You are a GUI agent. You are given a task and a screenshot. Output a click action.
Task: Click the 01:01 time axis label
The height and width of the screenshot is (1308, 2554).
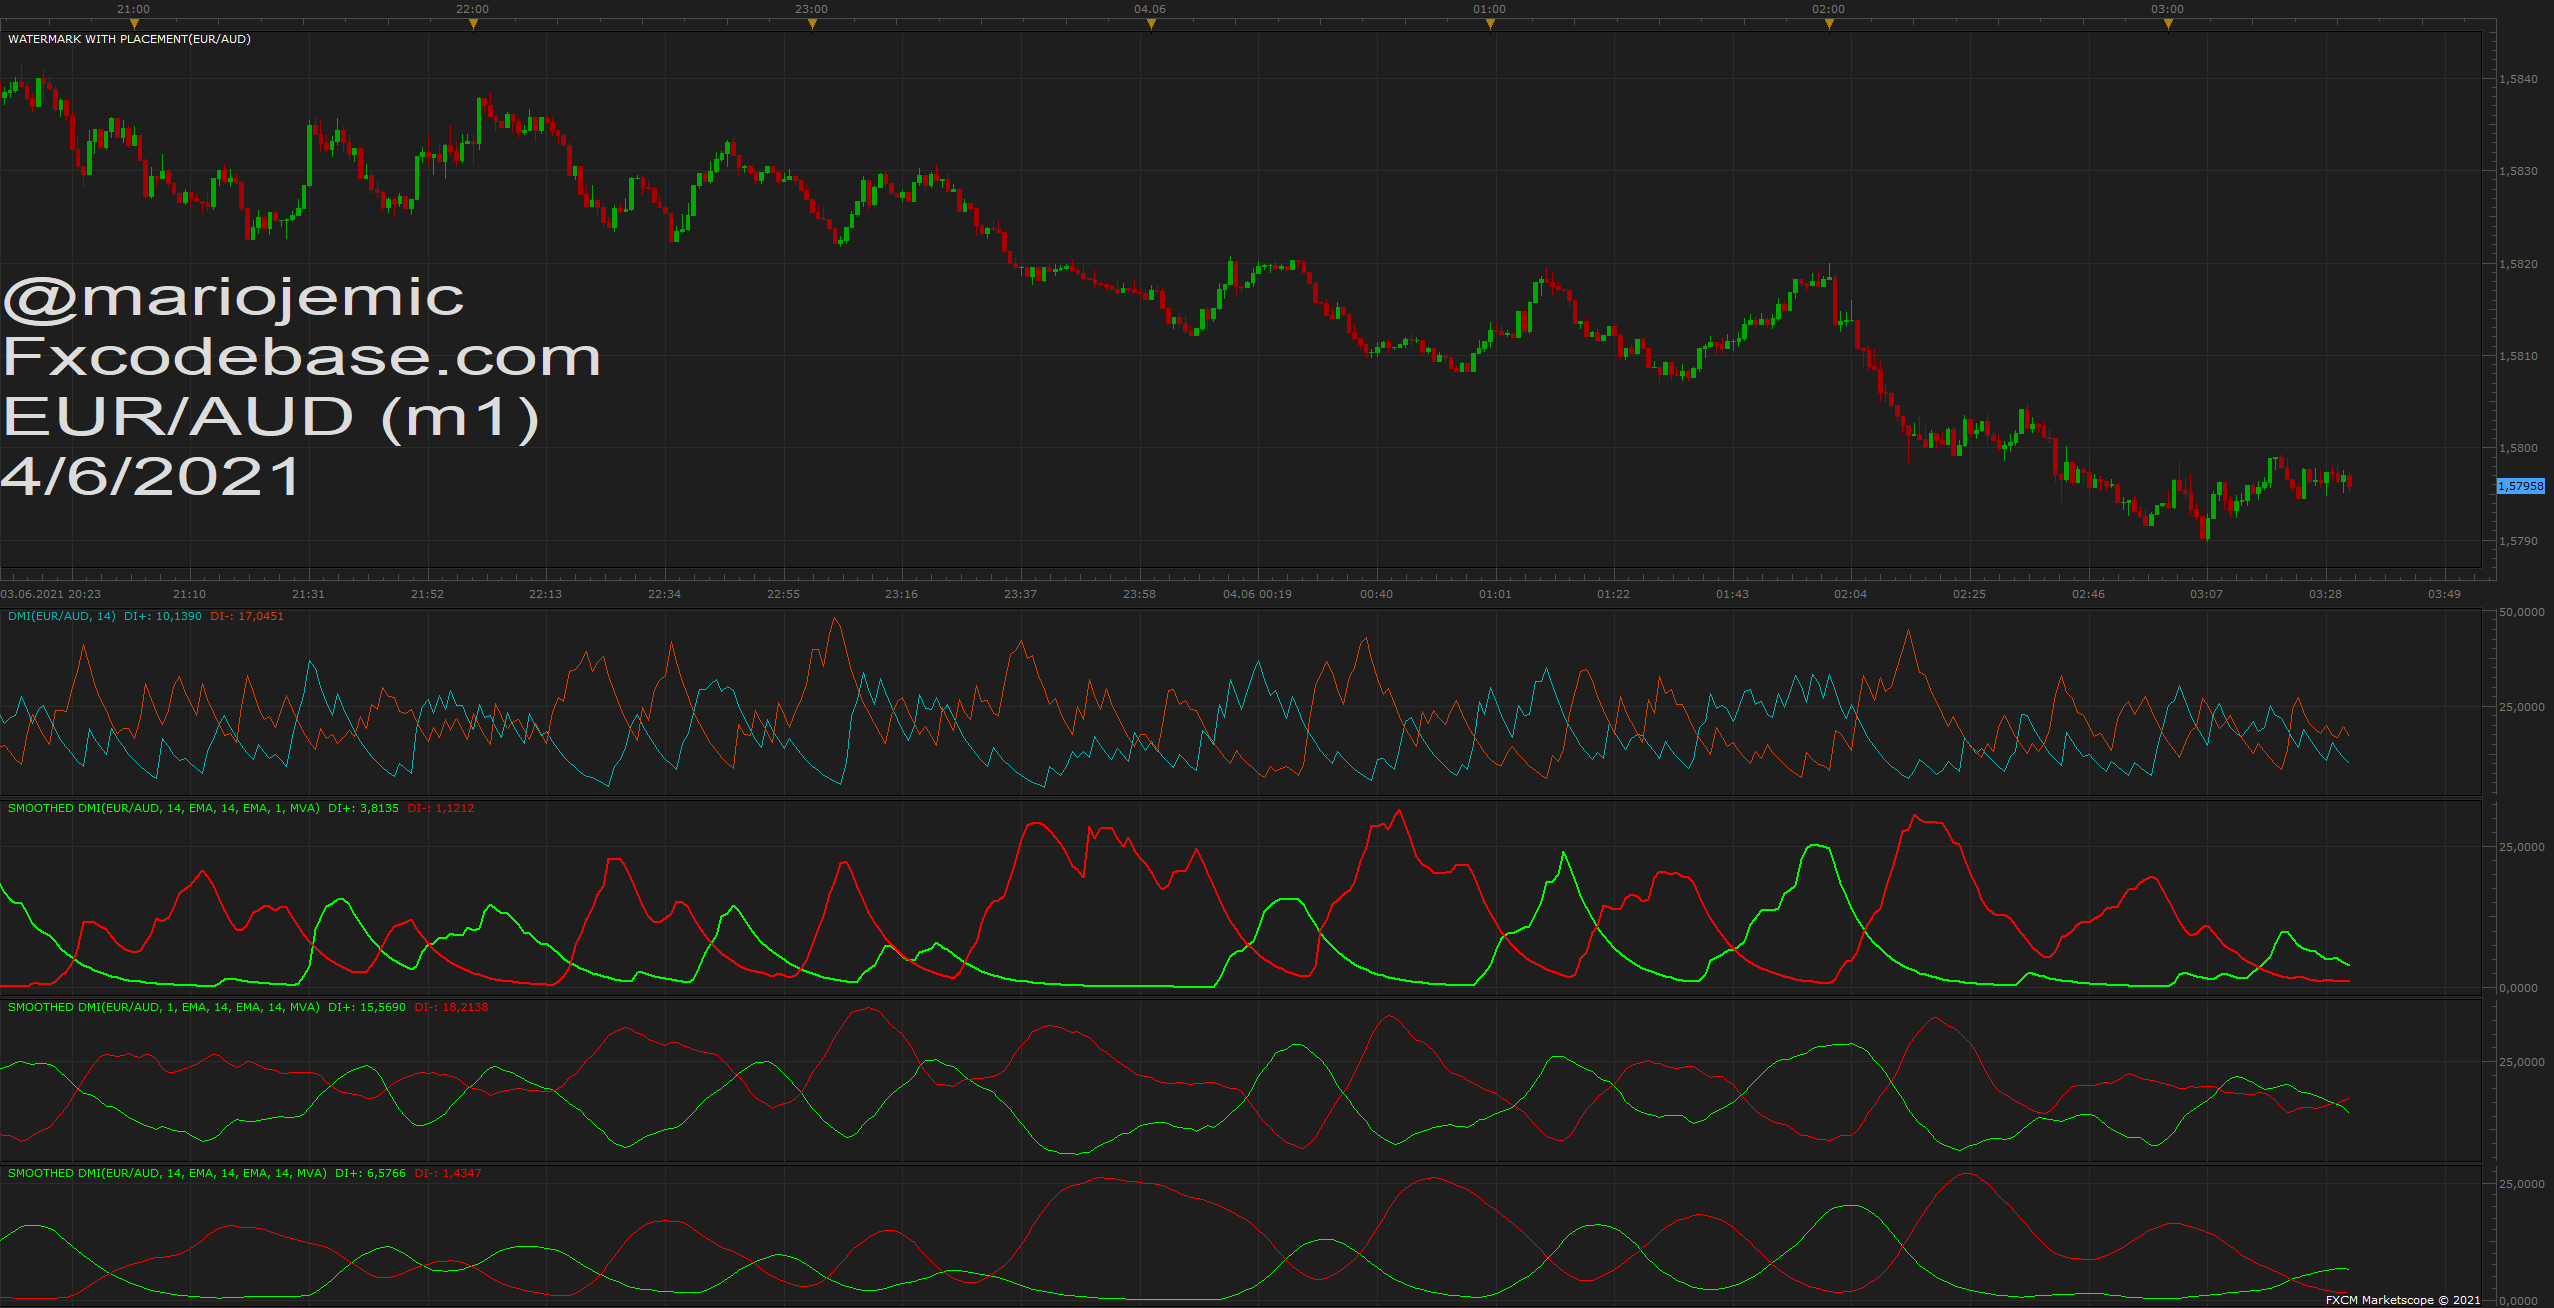click(x=1495, y=594)
